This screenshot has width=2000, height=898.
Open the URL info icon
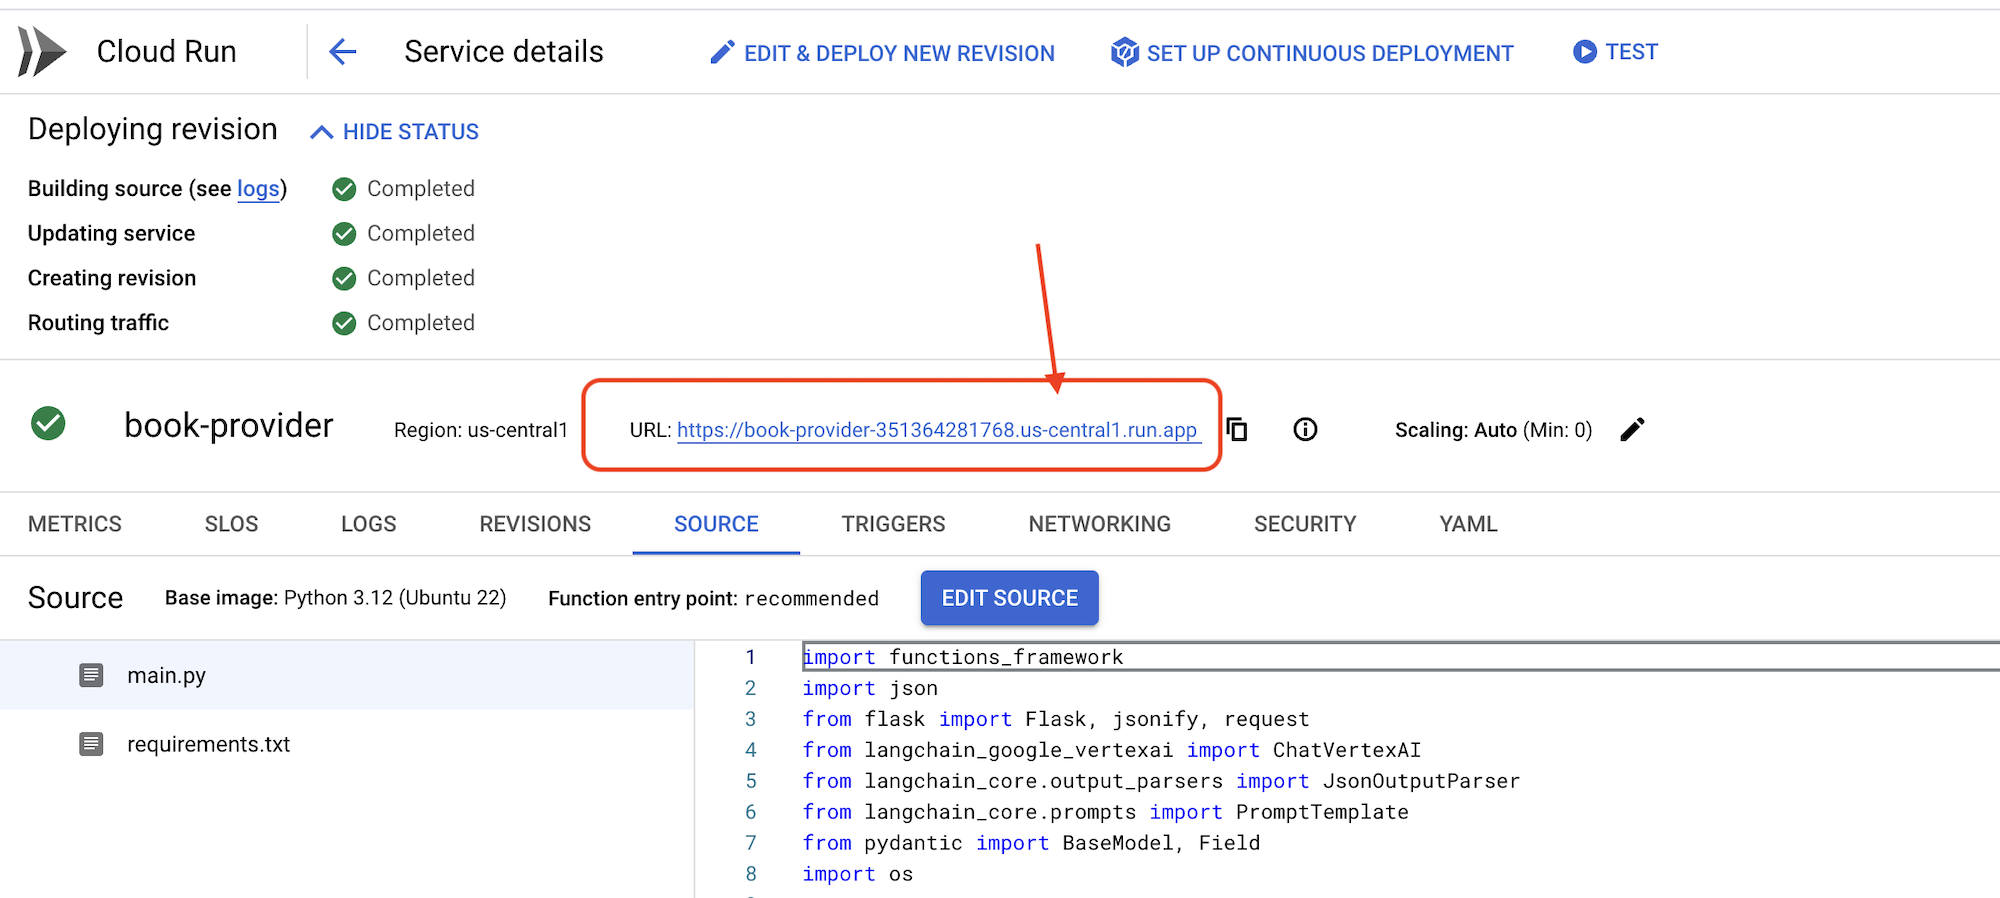(x=1305, y=430)
